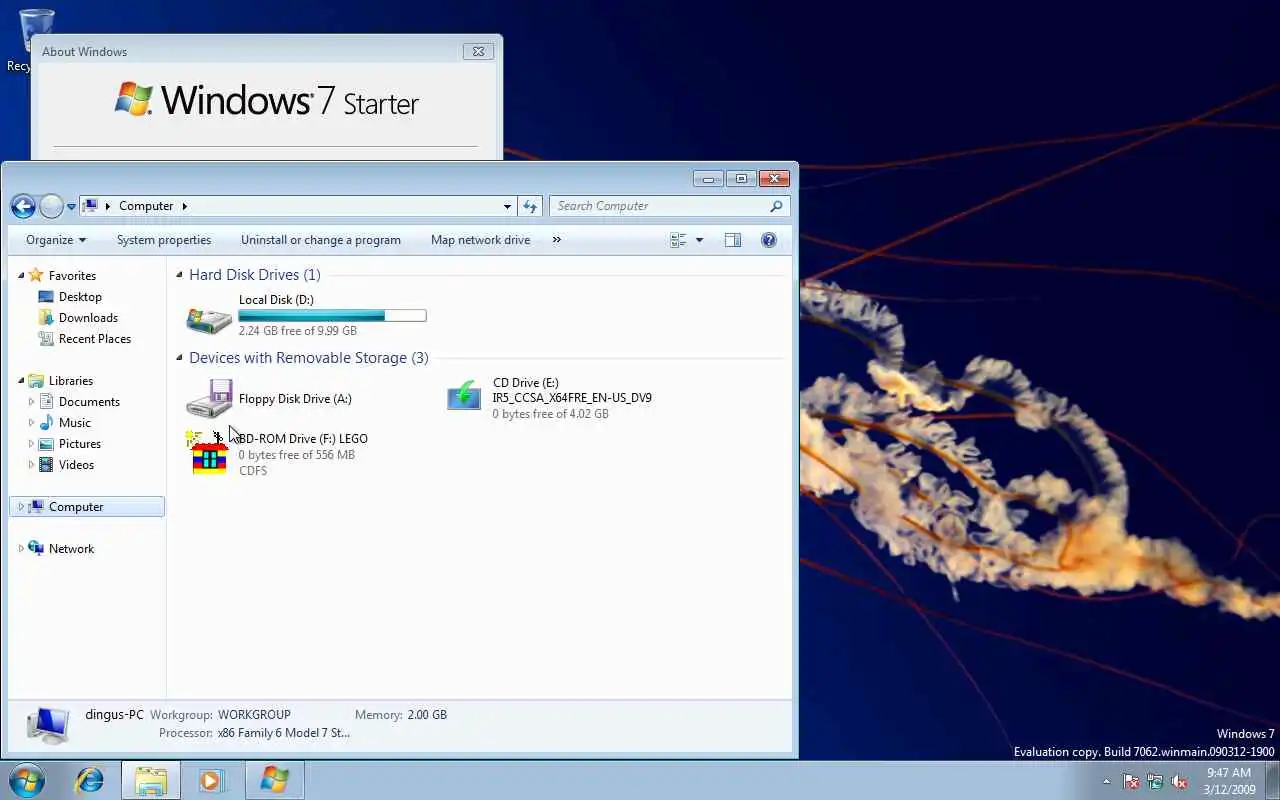This screenshot has width=1280, height=800.
Task: Click the volume speaker tray icon
Action: pos(1180,781)
